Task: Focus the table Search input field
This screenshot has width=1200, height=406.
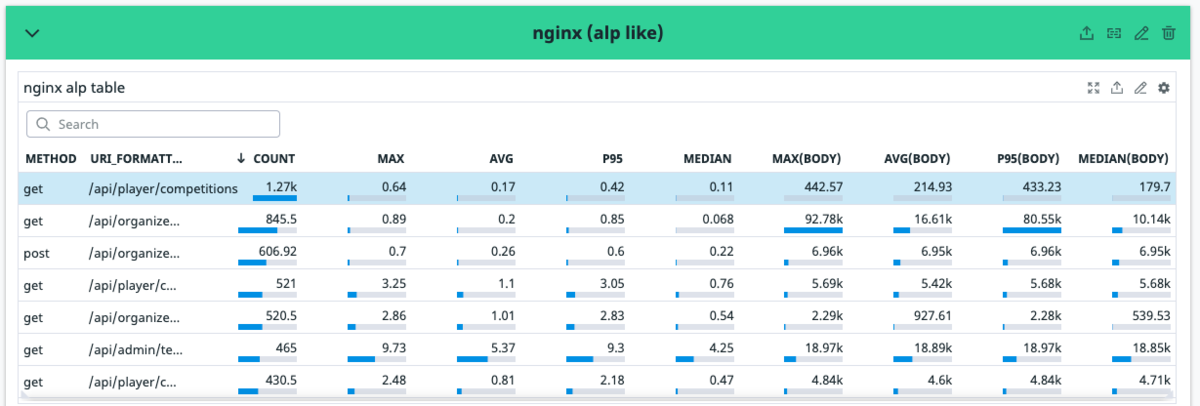Action: [x=153, y=124]
